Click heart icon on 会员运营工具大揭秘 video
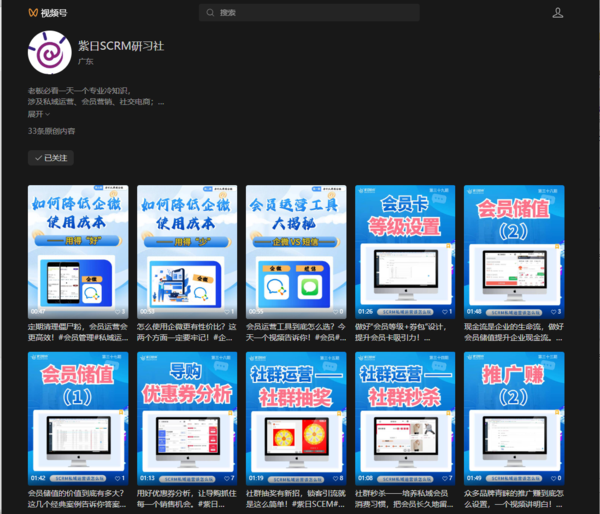The width and height of the screenshot is (600, 514). click(x=336, y=312)
